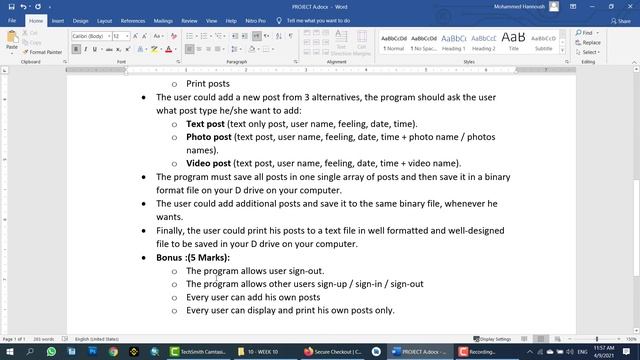Toggle subscript formatting
Viewport: 640px width, 360px height.
pos(118,49)
